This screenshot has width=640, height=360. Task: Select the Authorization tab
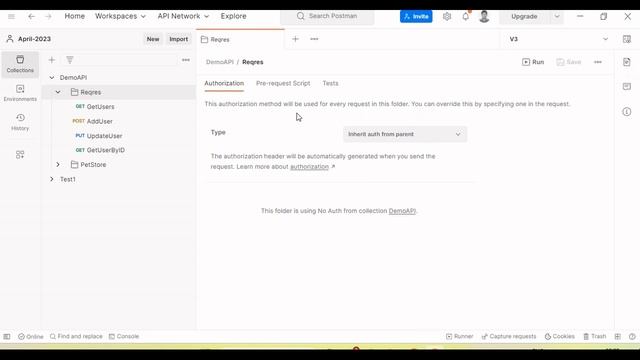point(224,83)
